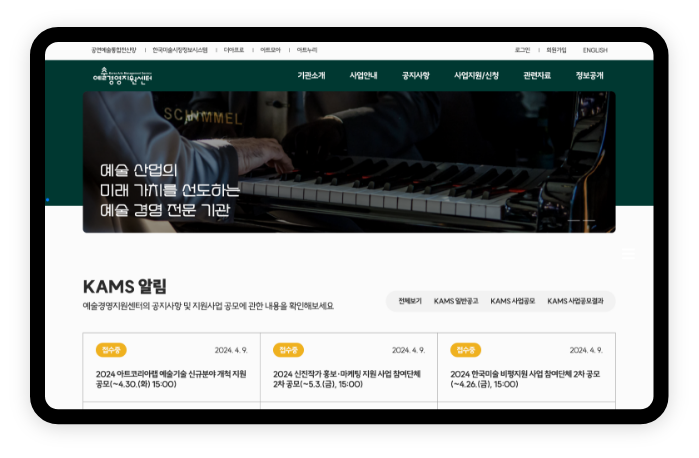Select the KAMS 사업공모 filter tab

(512, 301)
